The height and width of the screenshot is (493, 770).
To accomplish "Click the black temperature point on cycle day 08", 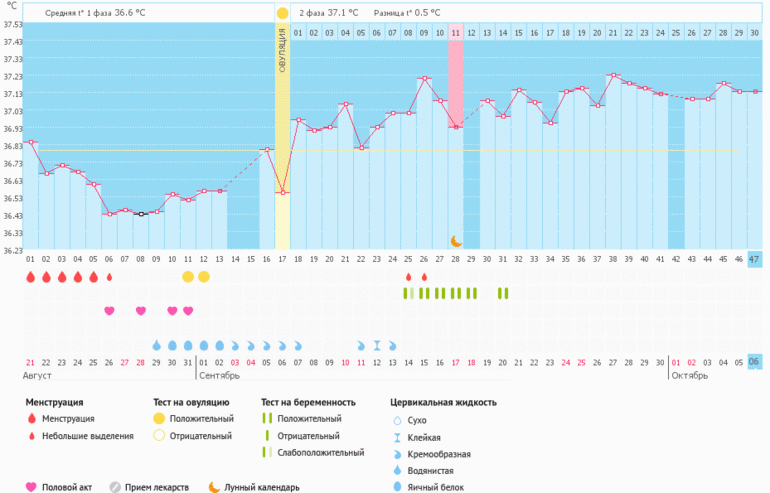I will pyautogui.click(x=141, y=214).
